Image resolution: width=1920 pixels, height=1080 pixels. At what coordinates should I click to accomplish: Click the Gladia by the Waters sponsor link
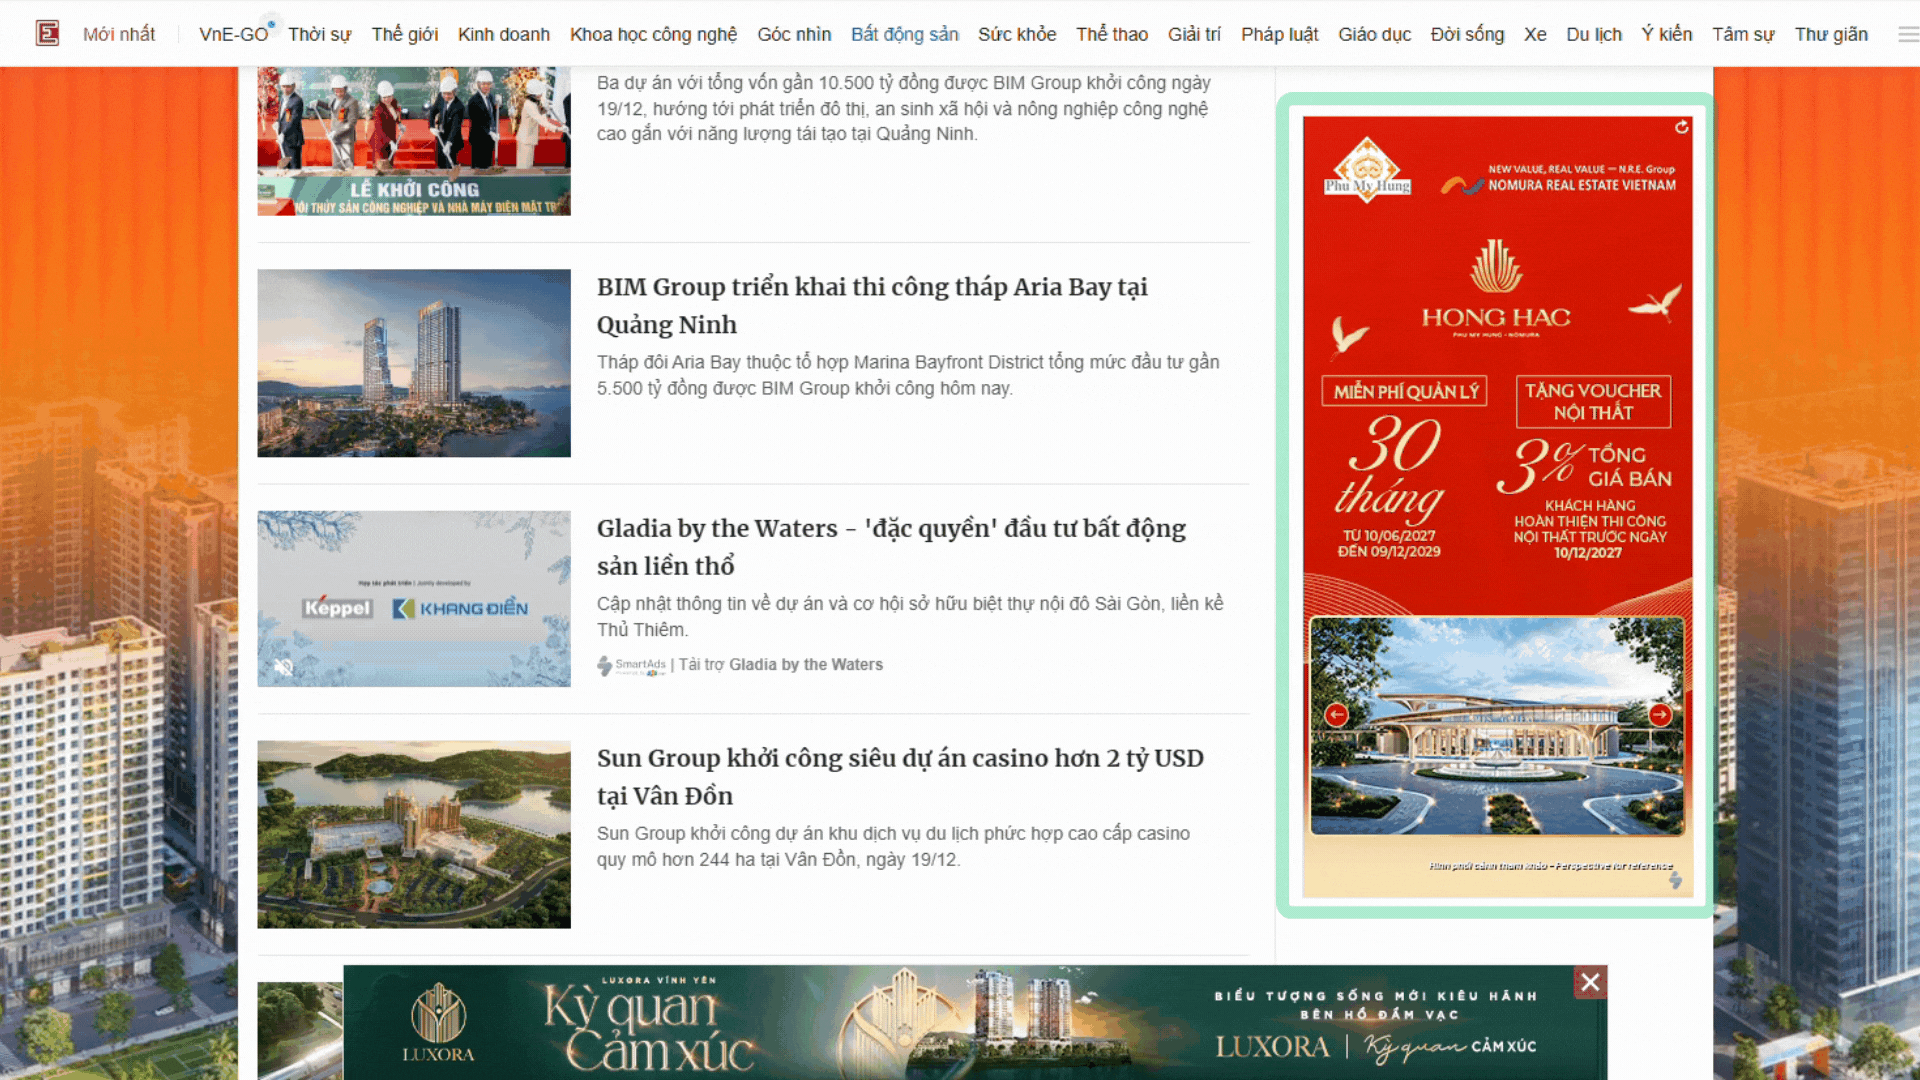coord(806,664)
